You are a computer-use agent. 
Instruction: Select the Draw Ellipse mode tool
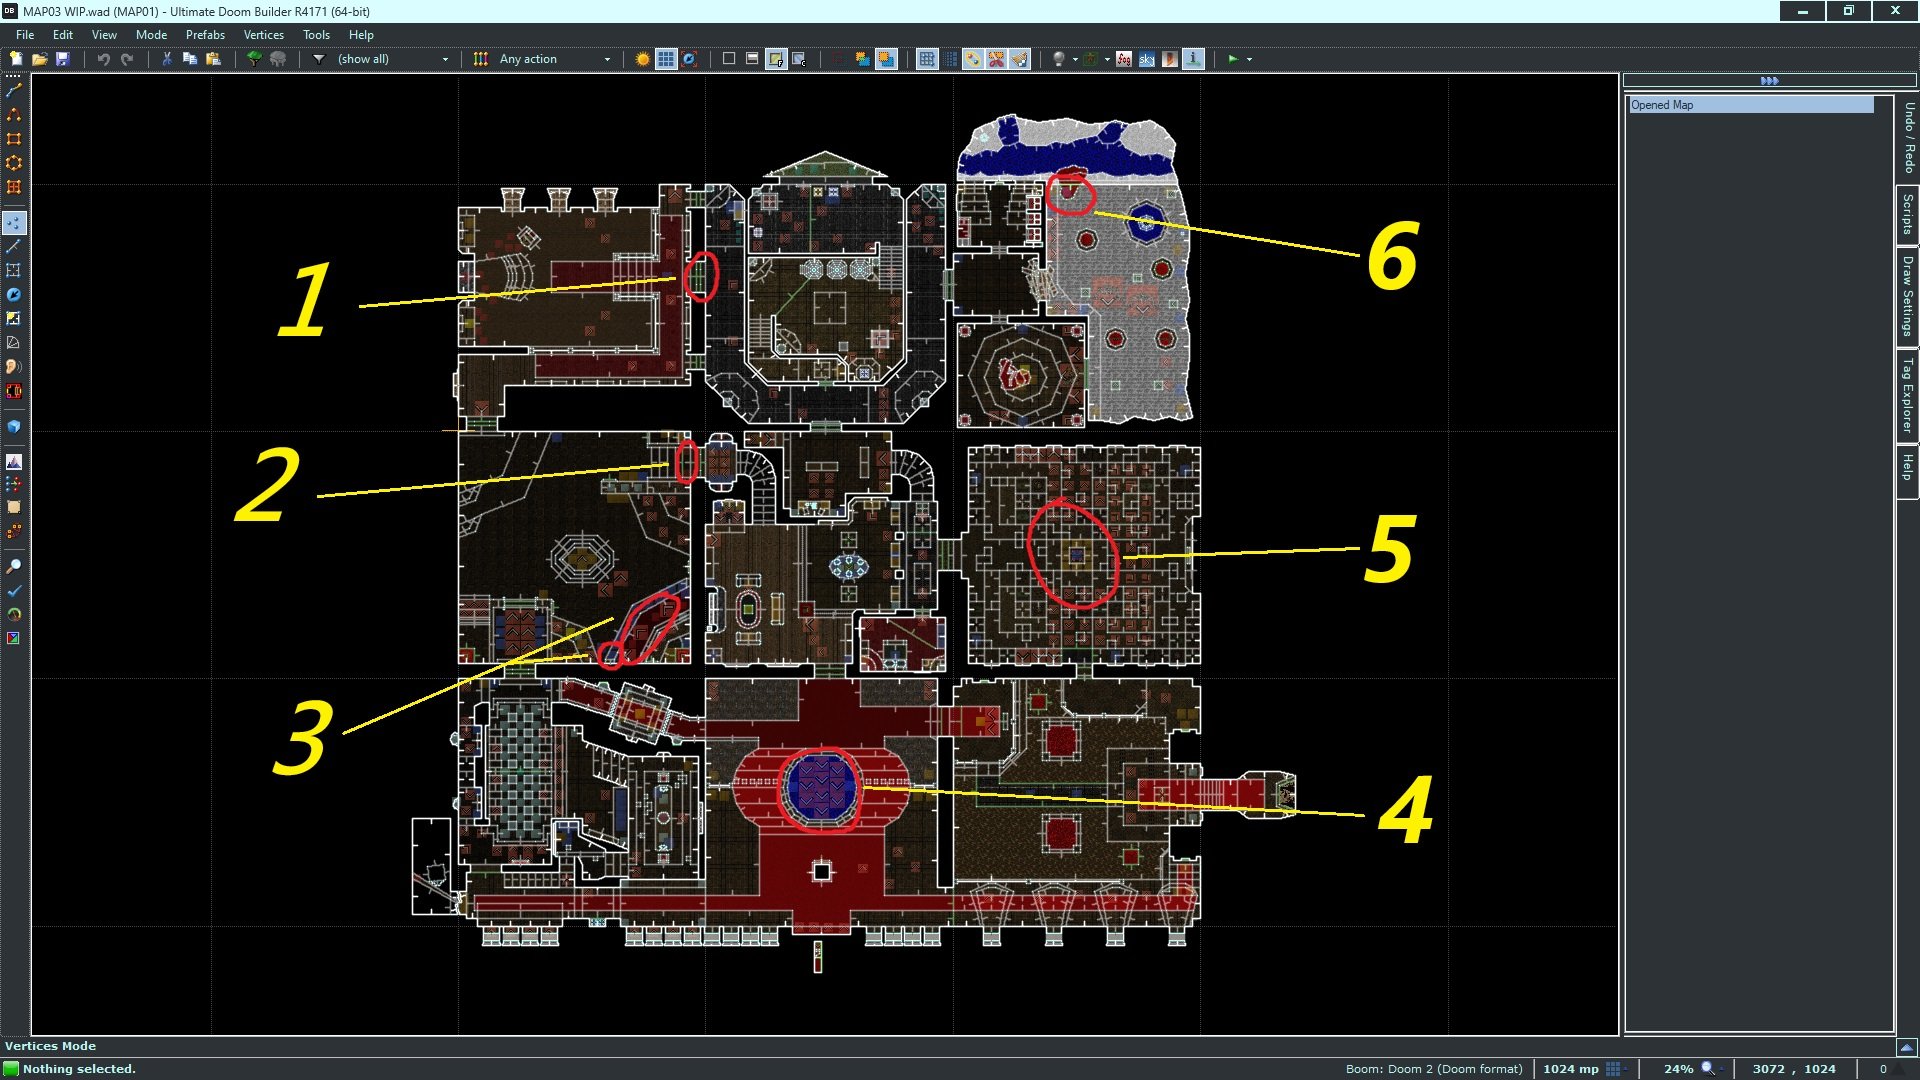point(14,163)
